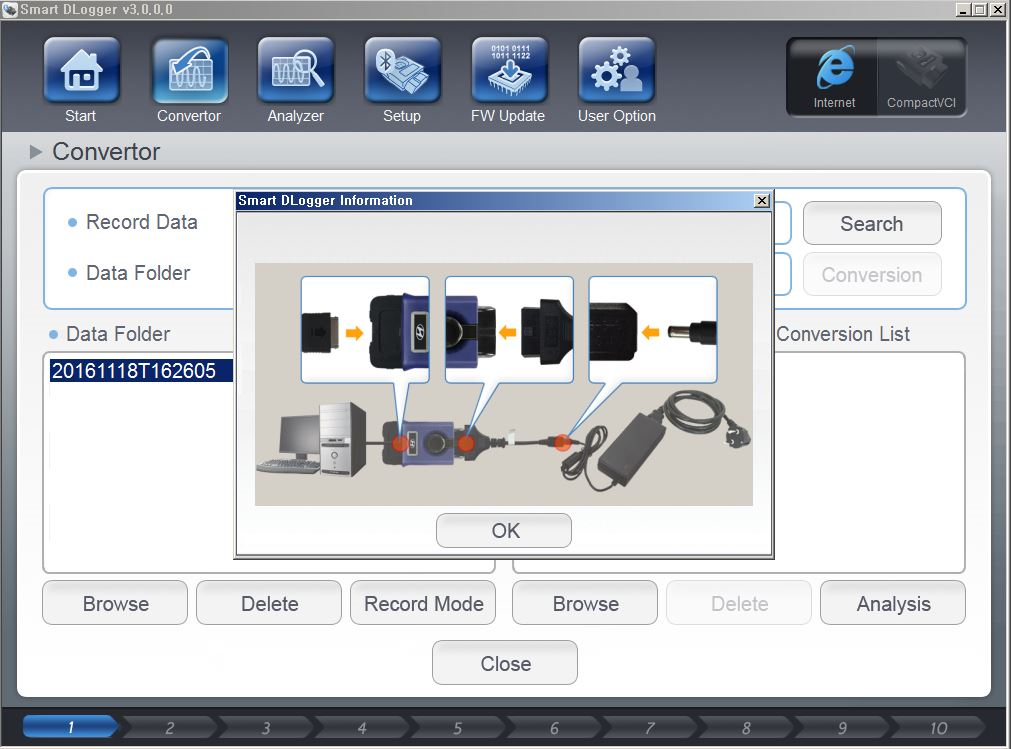1011x749 pixels.
Task: Go to step 6 in progress bar
Action: (553, 727)
